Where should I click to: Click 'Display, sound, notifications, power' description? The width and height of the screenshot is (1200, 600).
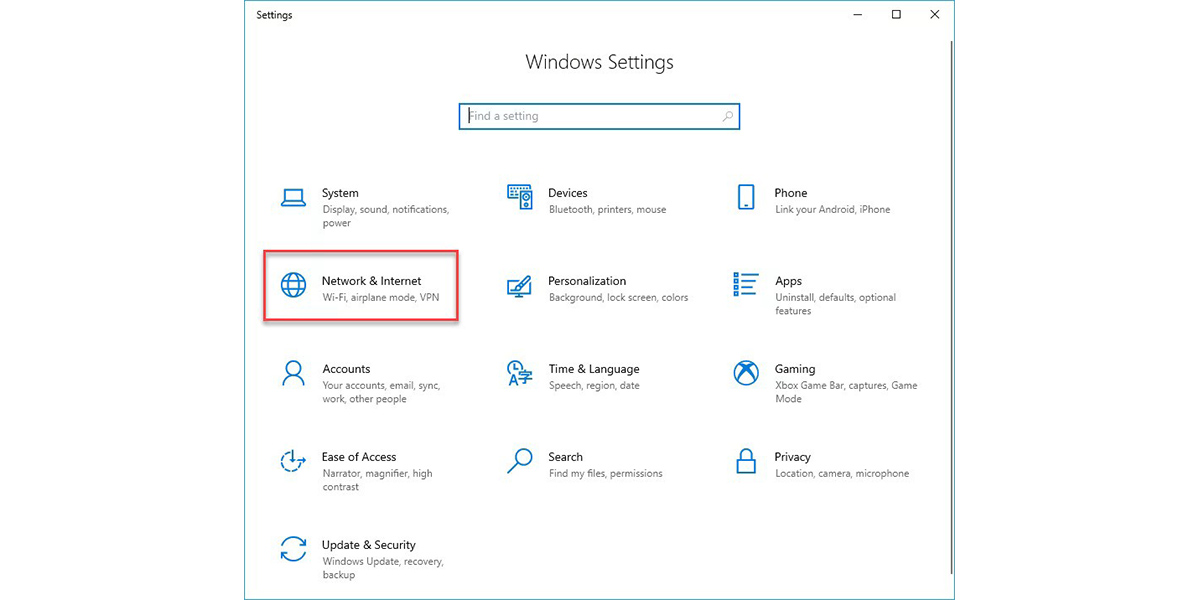(386, 216)
